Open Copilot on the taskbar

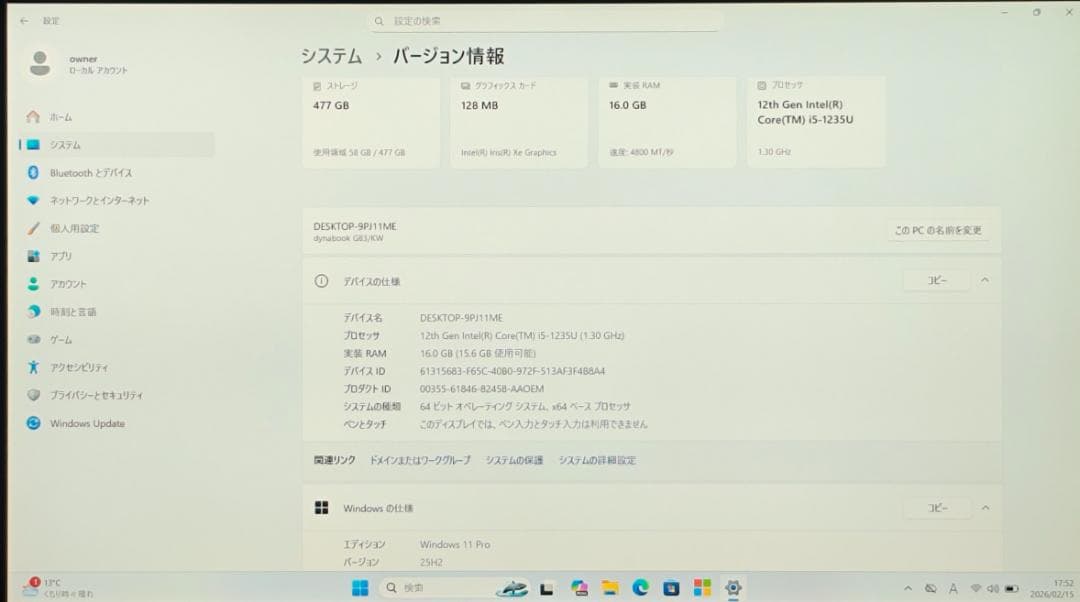pyautogui.click(x=579, y=588)
